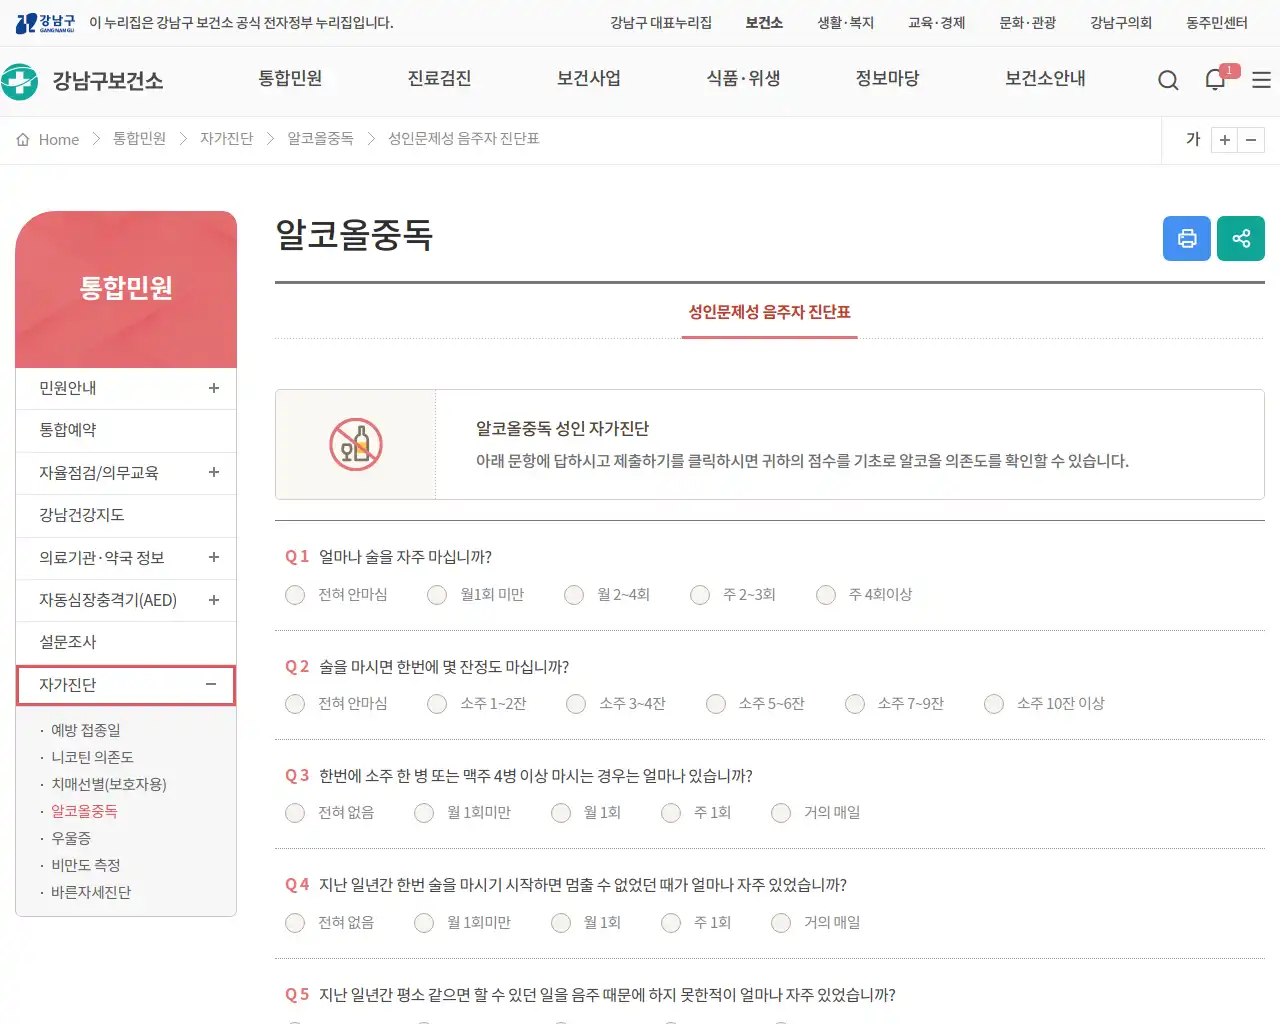Switch to the 성인문제성 음주자 진단표 tab
The height and width of the screenshot is (1024, 1280).
coord(769,312)
